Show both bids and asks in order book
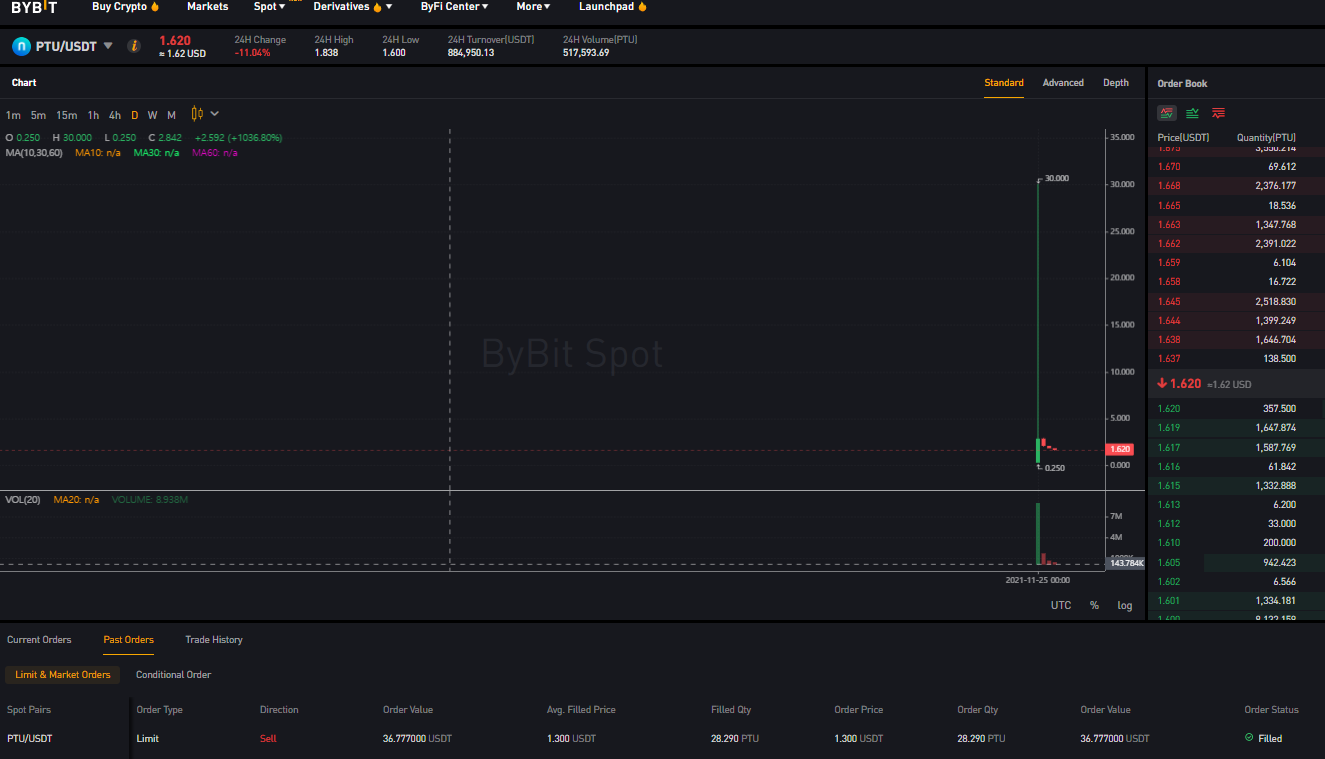The height and width of the screenshot is (759, 1325). [x=1167, y=113]
